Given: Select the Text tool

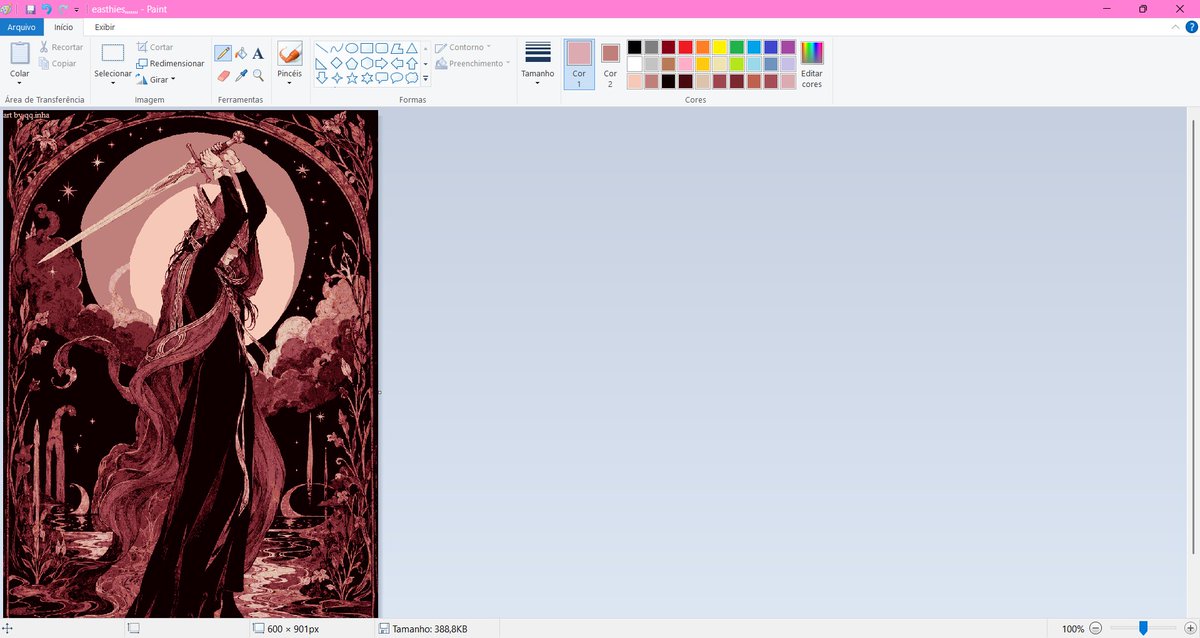Looking at the screenshot, I should (258, 54).
